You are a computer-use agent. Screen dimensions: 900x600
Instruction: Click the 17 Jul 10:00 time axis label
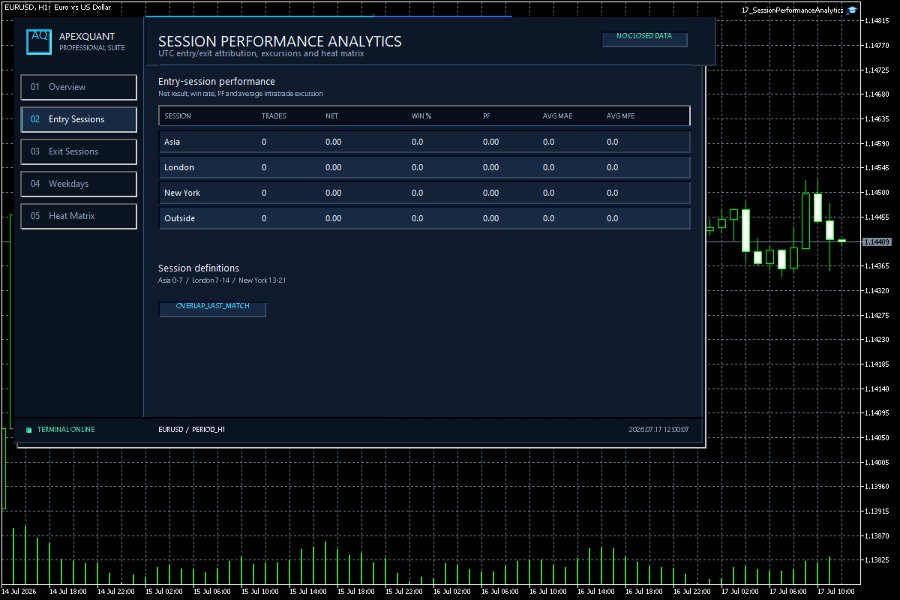click(x=836, y=591)
